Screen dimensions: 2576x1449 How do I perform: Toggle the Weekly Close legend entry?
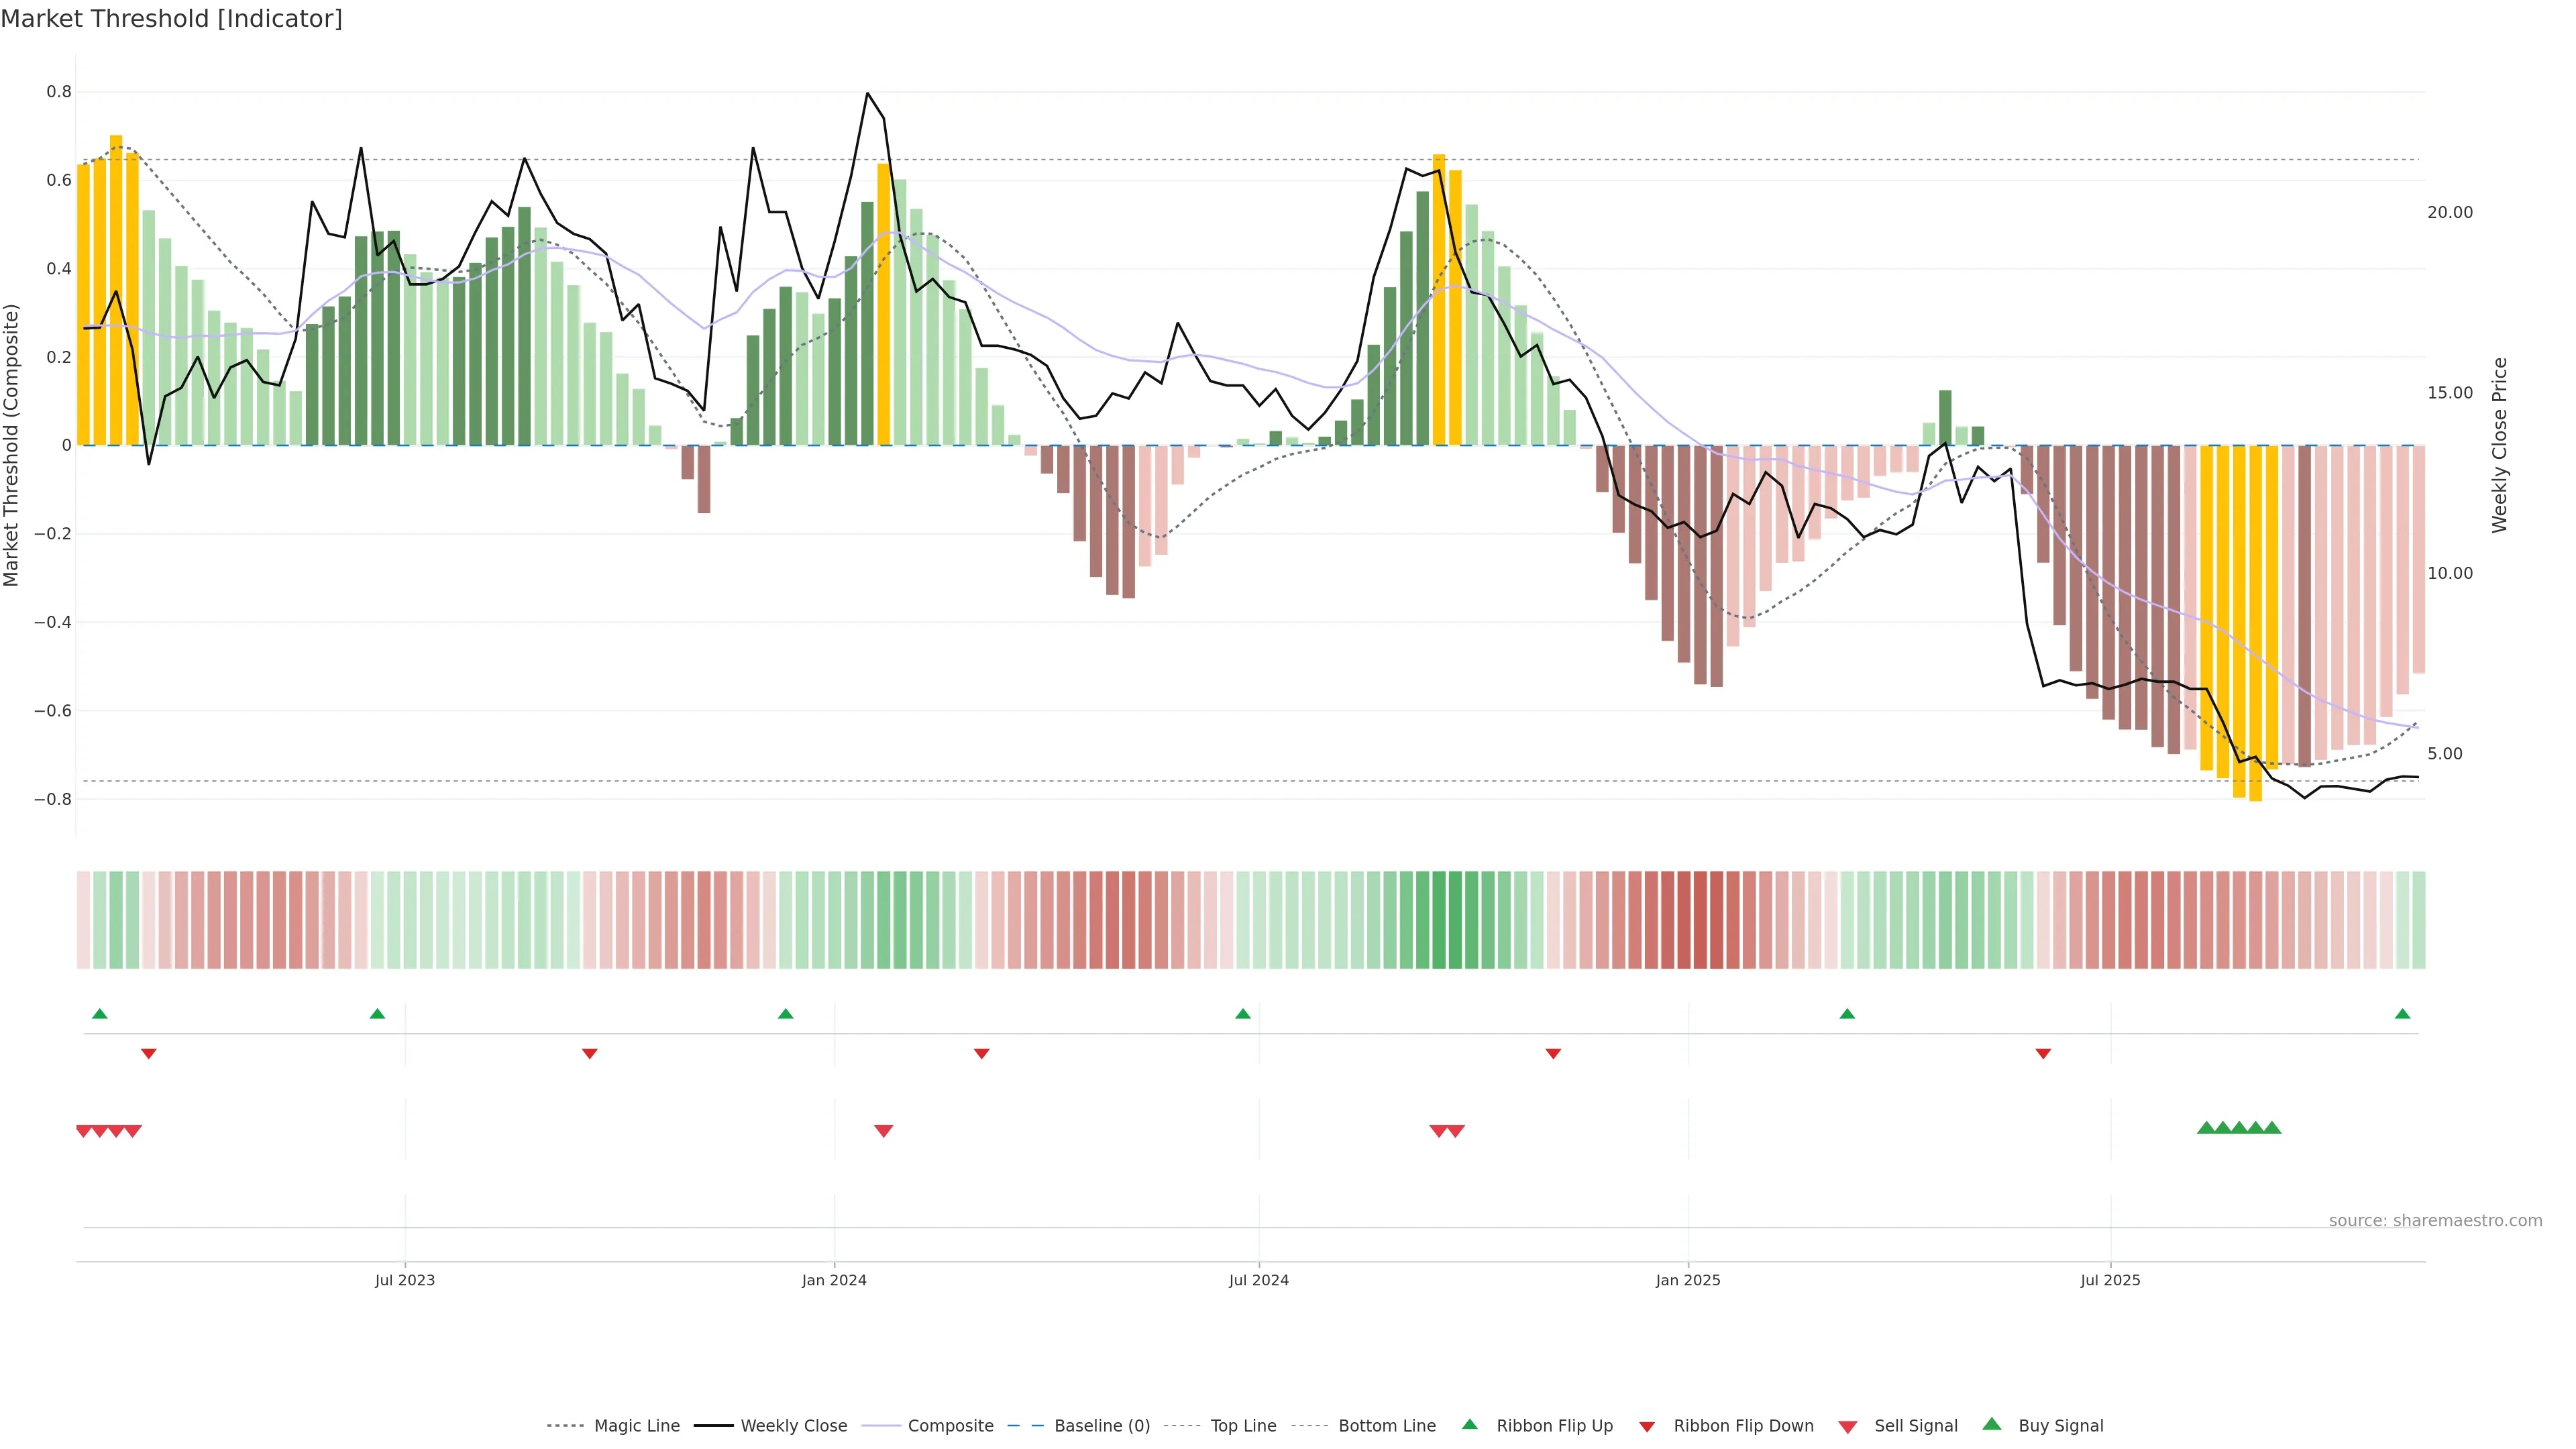pyautogui.click(x=793, y=1426)
